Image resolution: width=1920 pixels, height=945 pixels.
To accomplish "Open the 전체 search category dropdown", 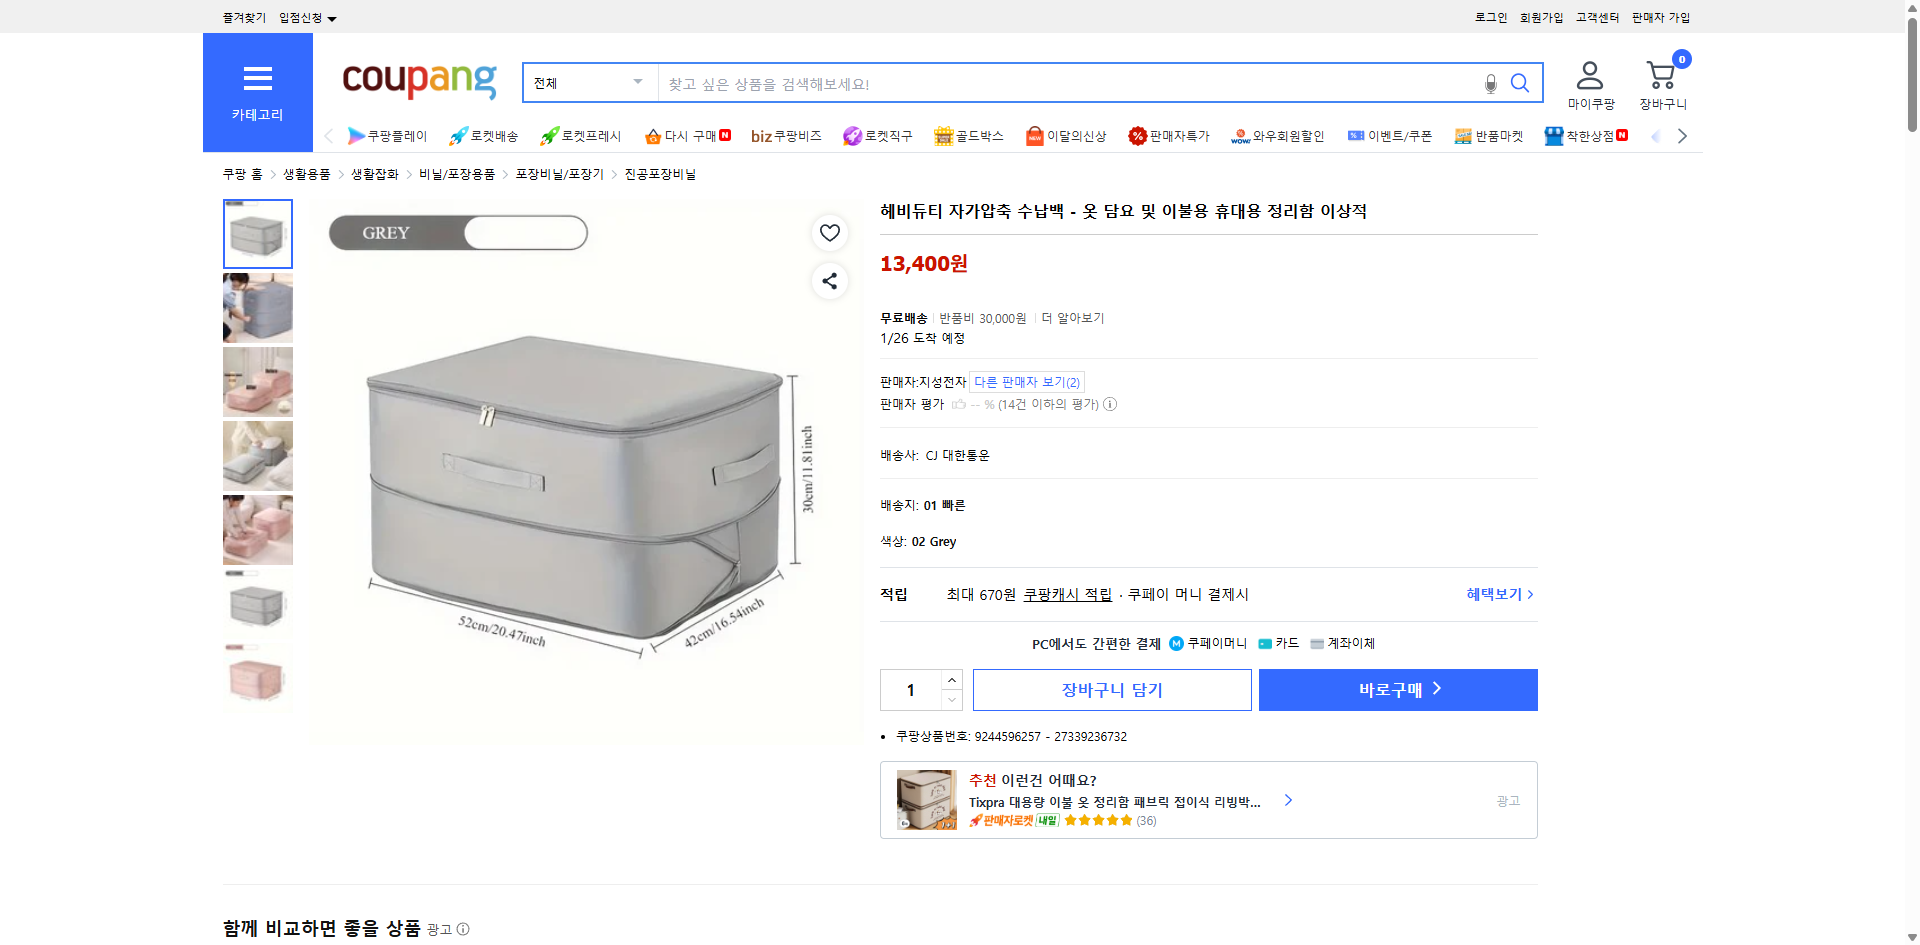I will 588,83.
